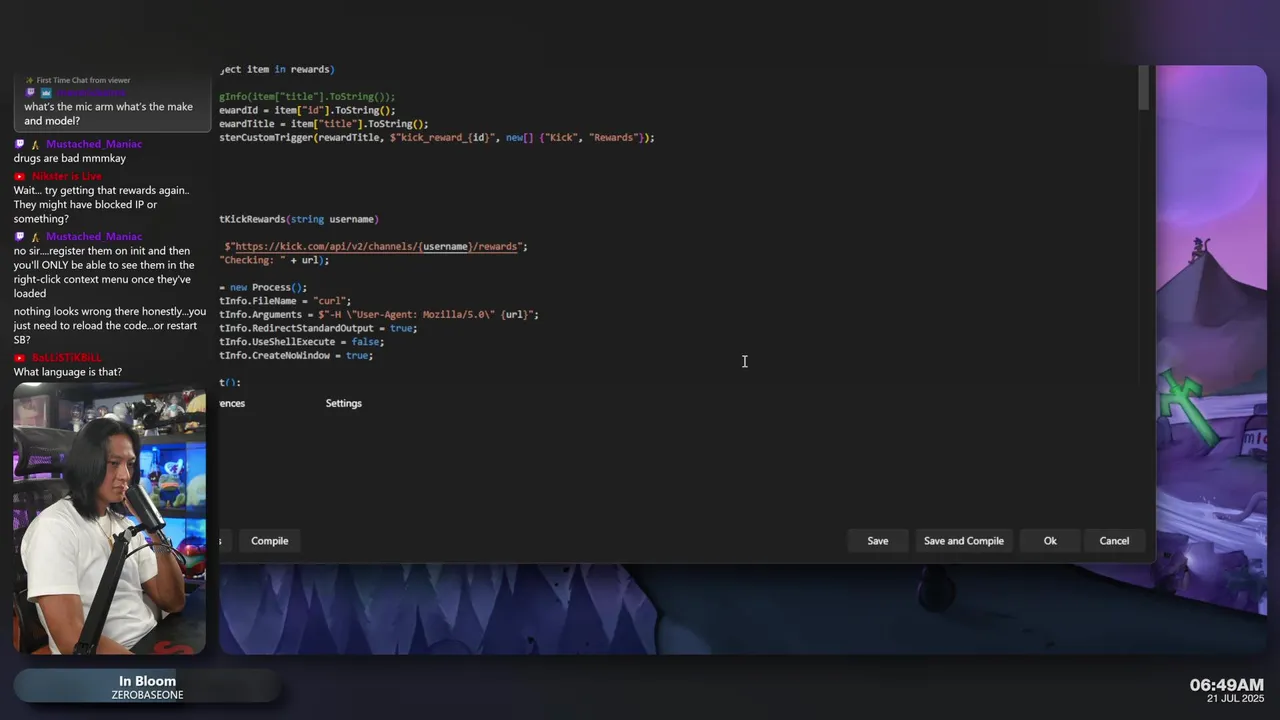Click the 'ewardTitle = item["title"]' code line
The image size is (1280, 720).
[324, 124]
